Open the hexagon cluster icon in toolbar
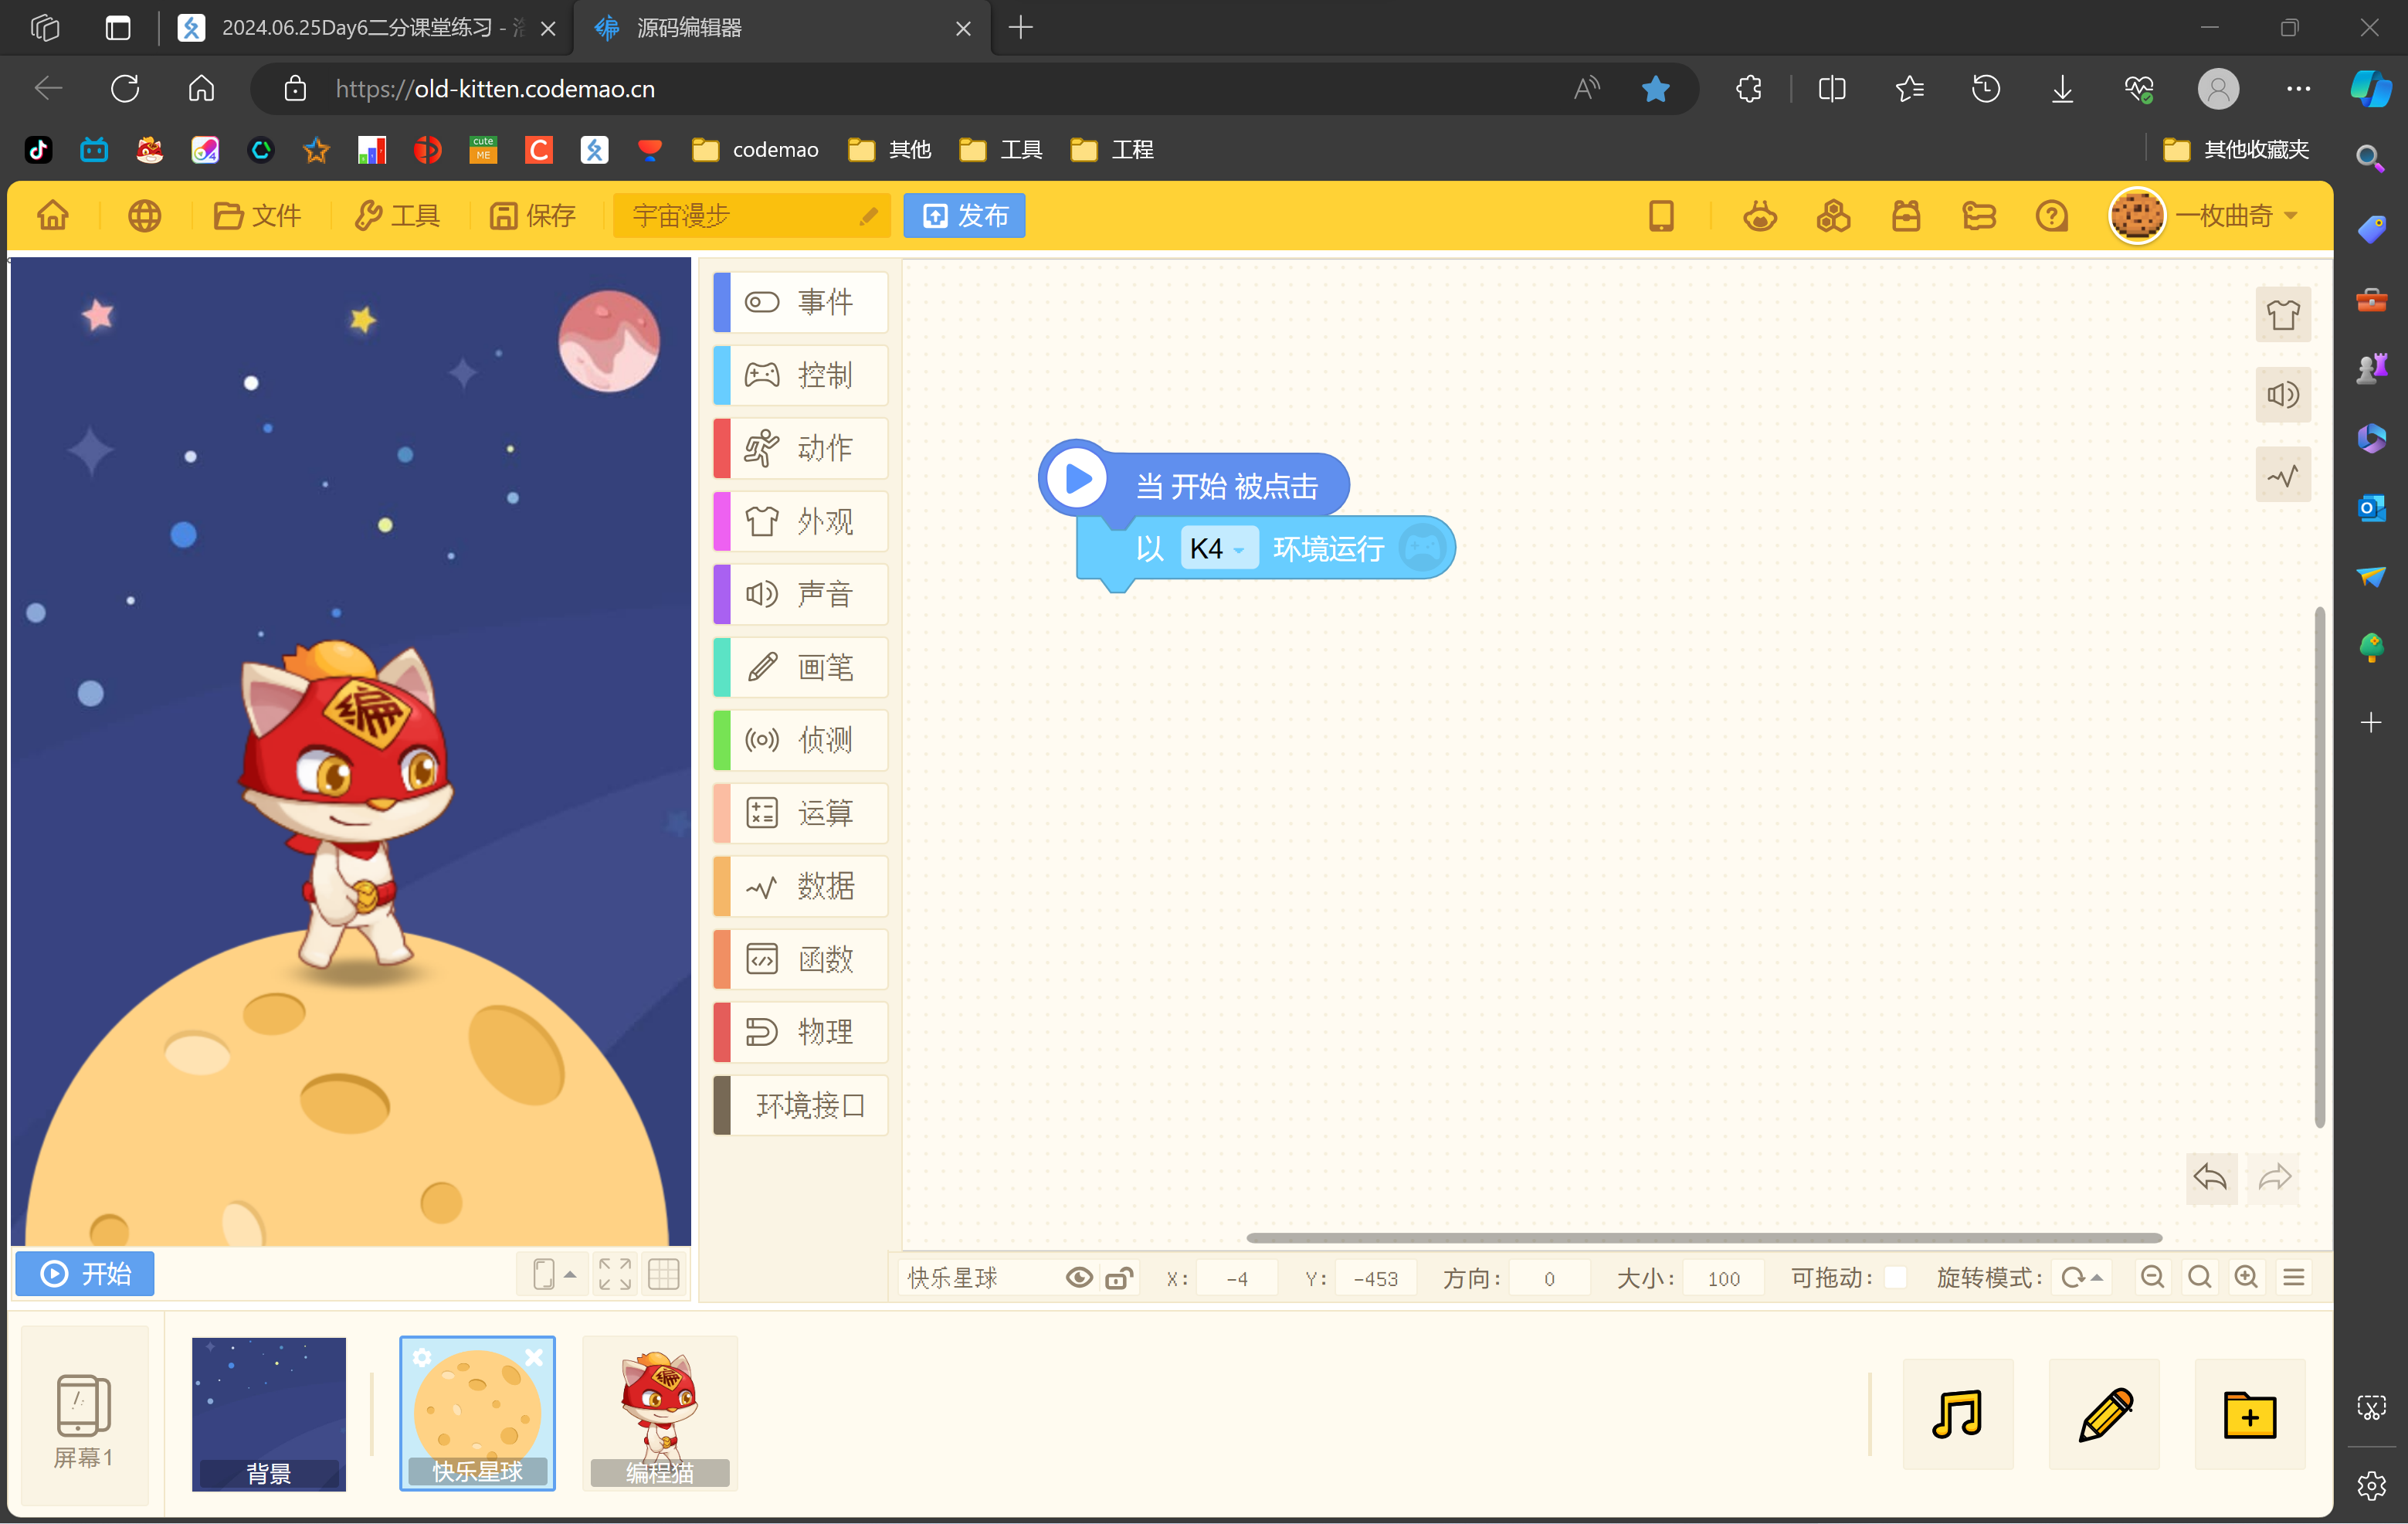 click(x=1833, y=215)
